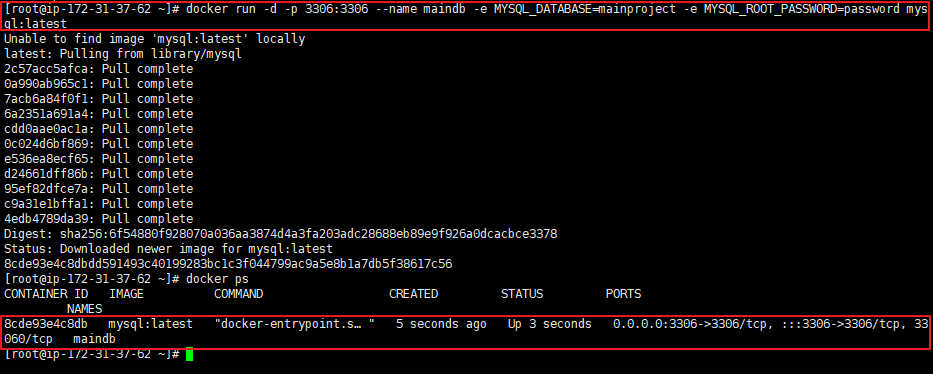Click the '5 seconds ago' created value

pos(441,324)
